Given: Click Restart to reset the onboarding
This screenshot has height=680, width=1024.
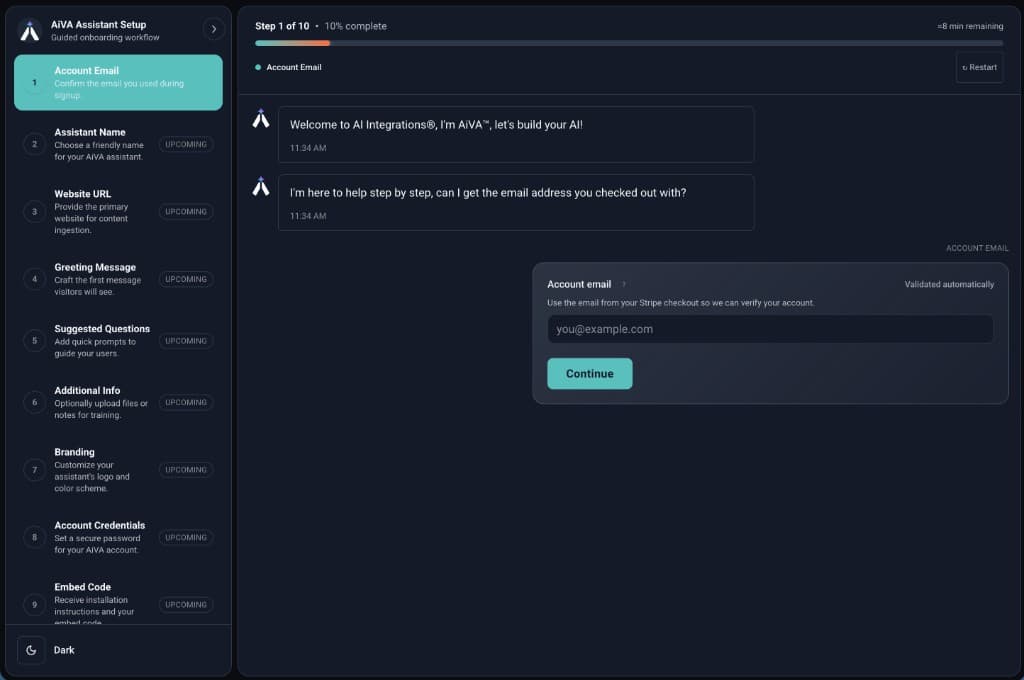Looking at the screenshot, I should (x=979, y=66).
